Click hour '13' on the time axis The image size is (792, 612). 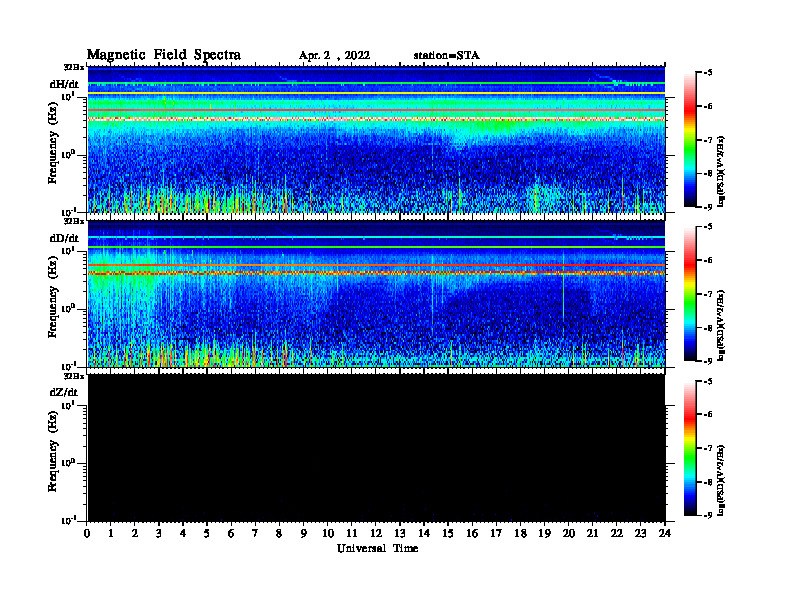coord(400,534)
